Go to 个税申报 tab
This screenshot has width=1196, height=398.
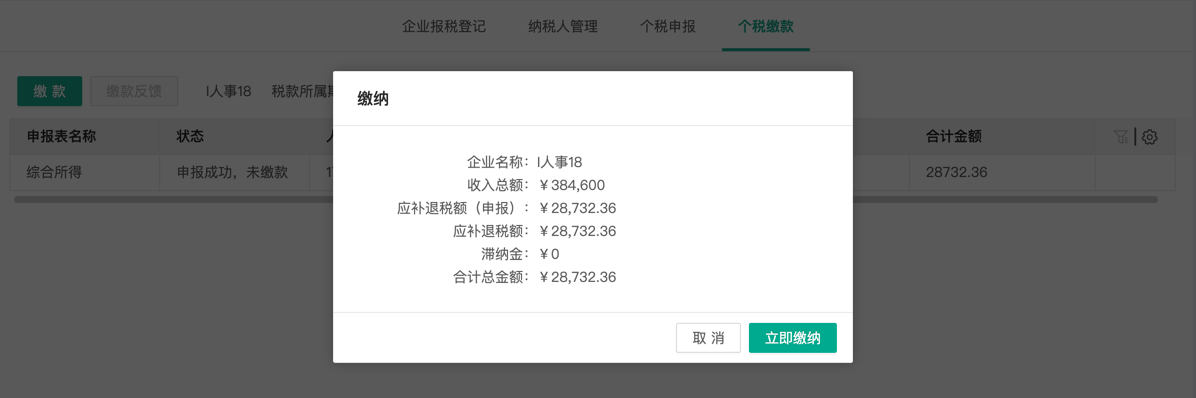click(667, 26)
